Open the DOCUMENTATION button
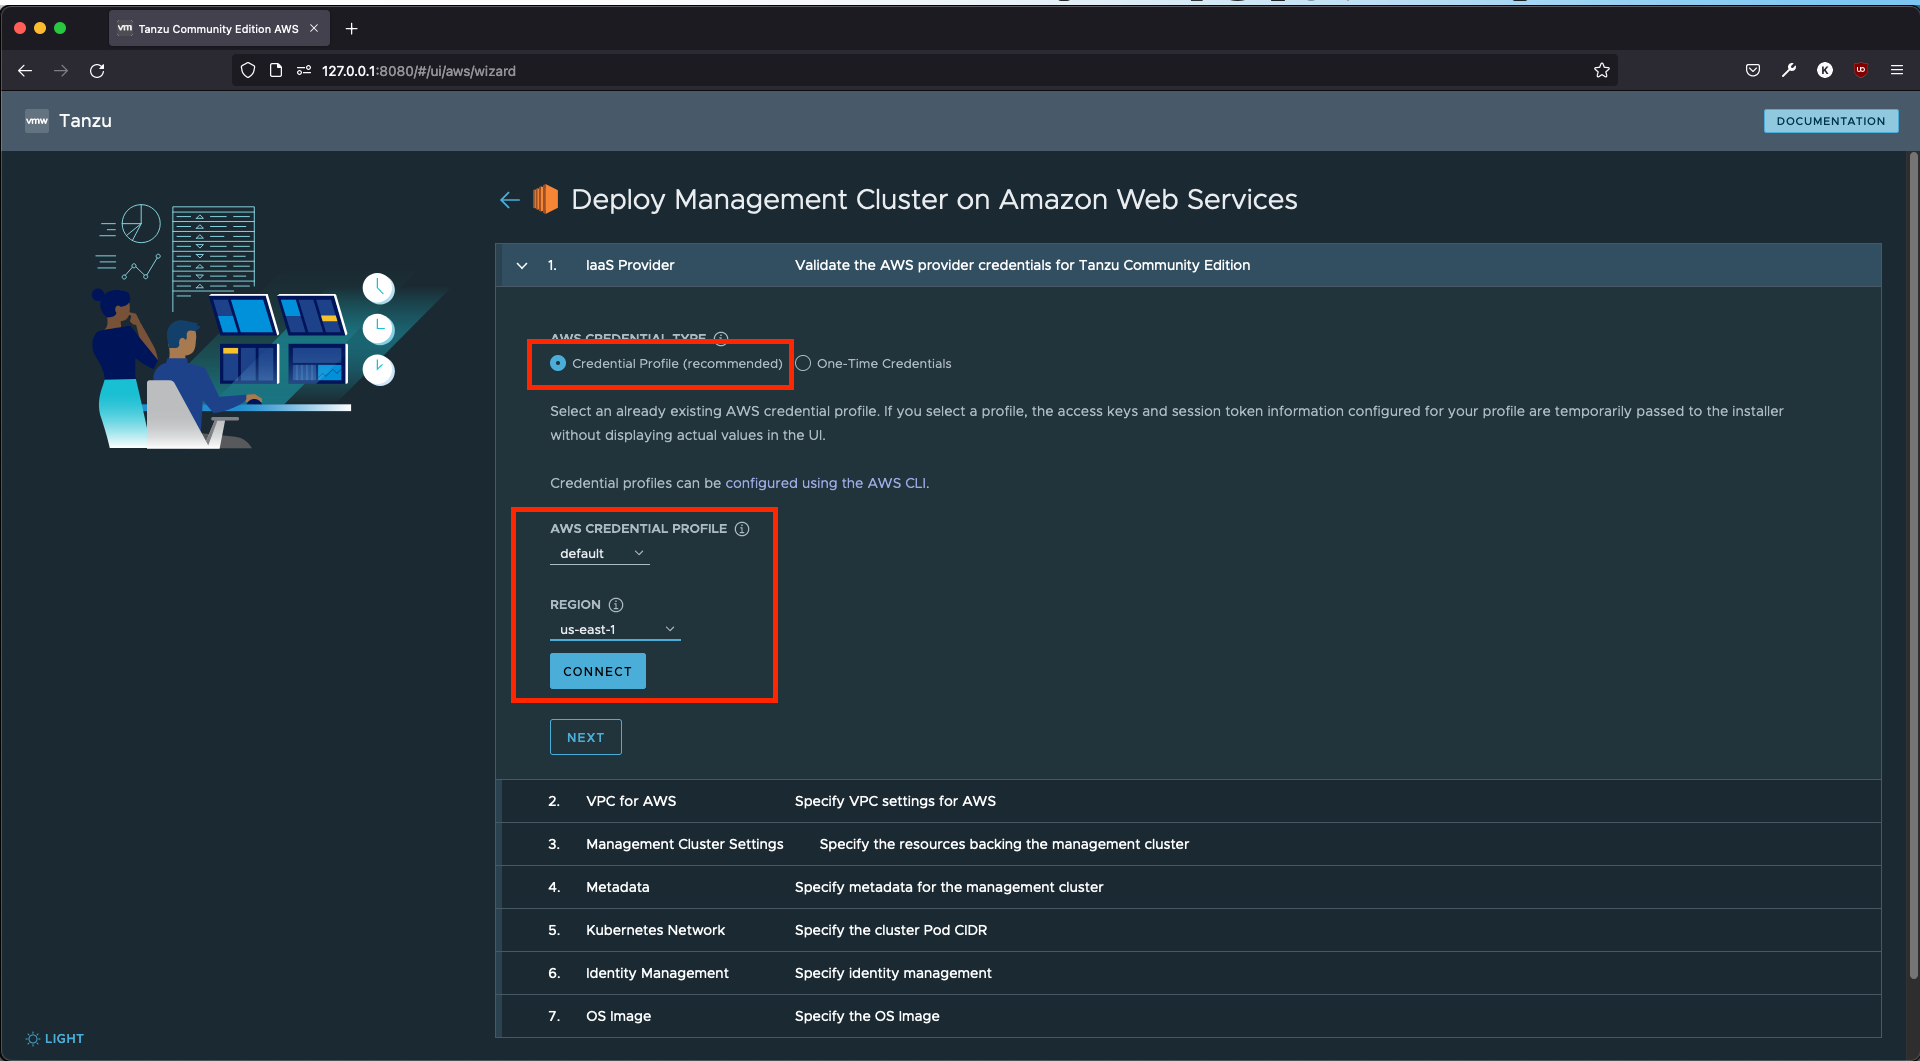This screenshot has width=1920, height=1061. tap(1831, 121)
